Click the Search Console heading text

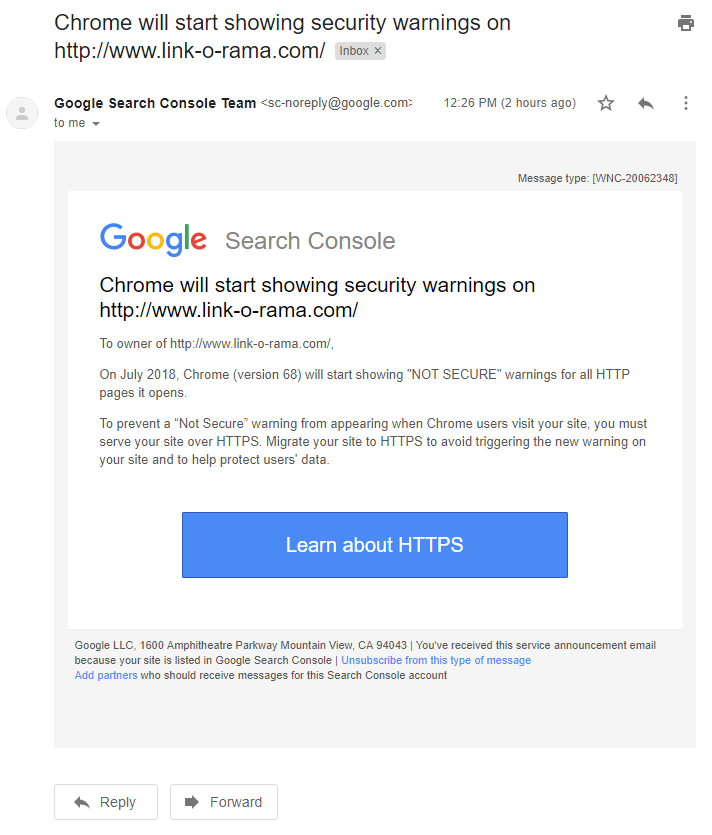click(x=310, y=241)
